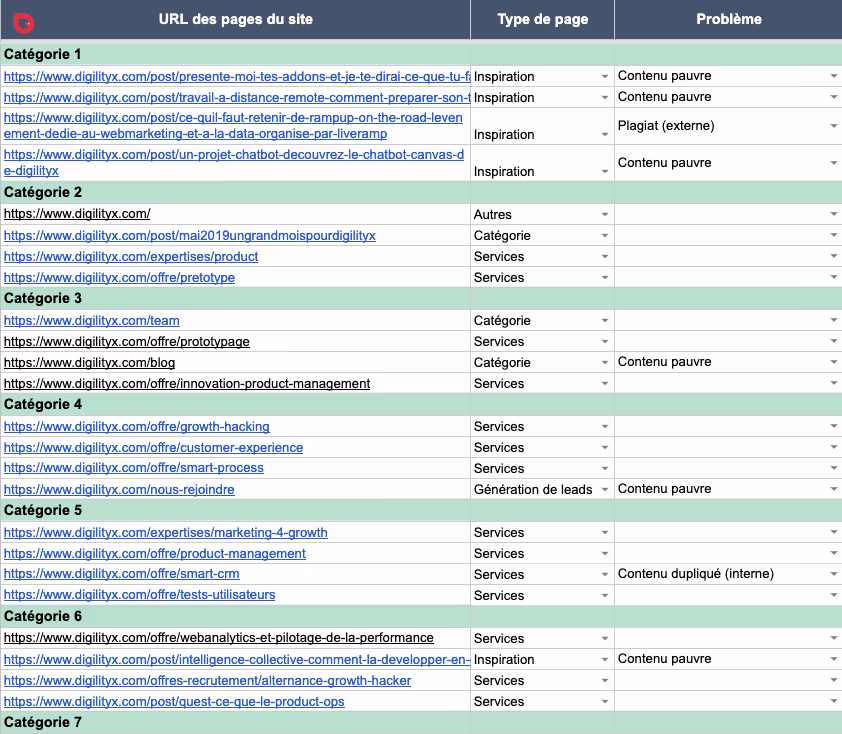Select the 'Catégorie 2' section row
The image size is (842, 734).
pyautogui.click(x=421, y=192)
